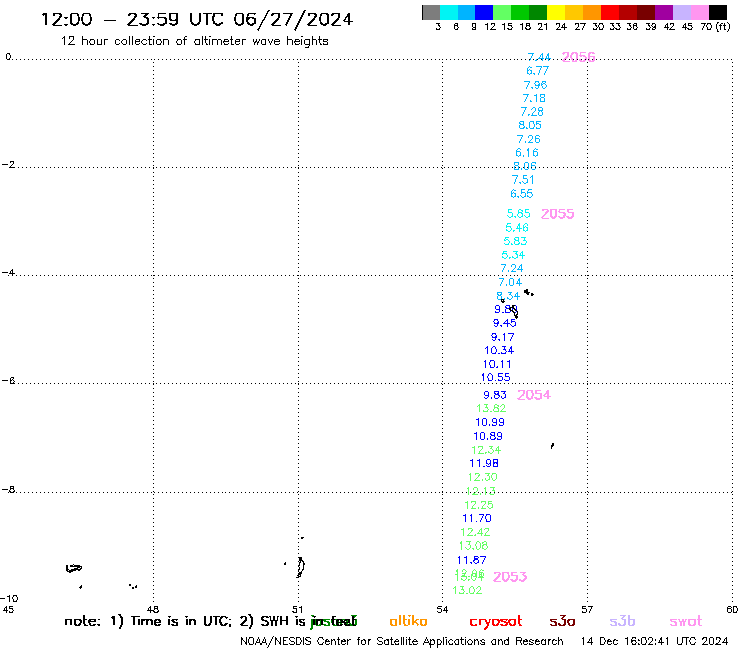The width and height of the screenshot is (740, 650).
Task: Click the red 'cryosat' satellite label
Action: pyautogui.click(x=496, y=622)
